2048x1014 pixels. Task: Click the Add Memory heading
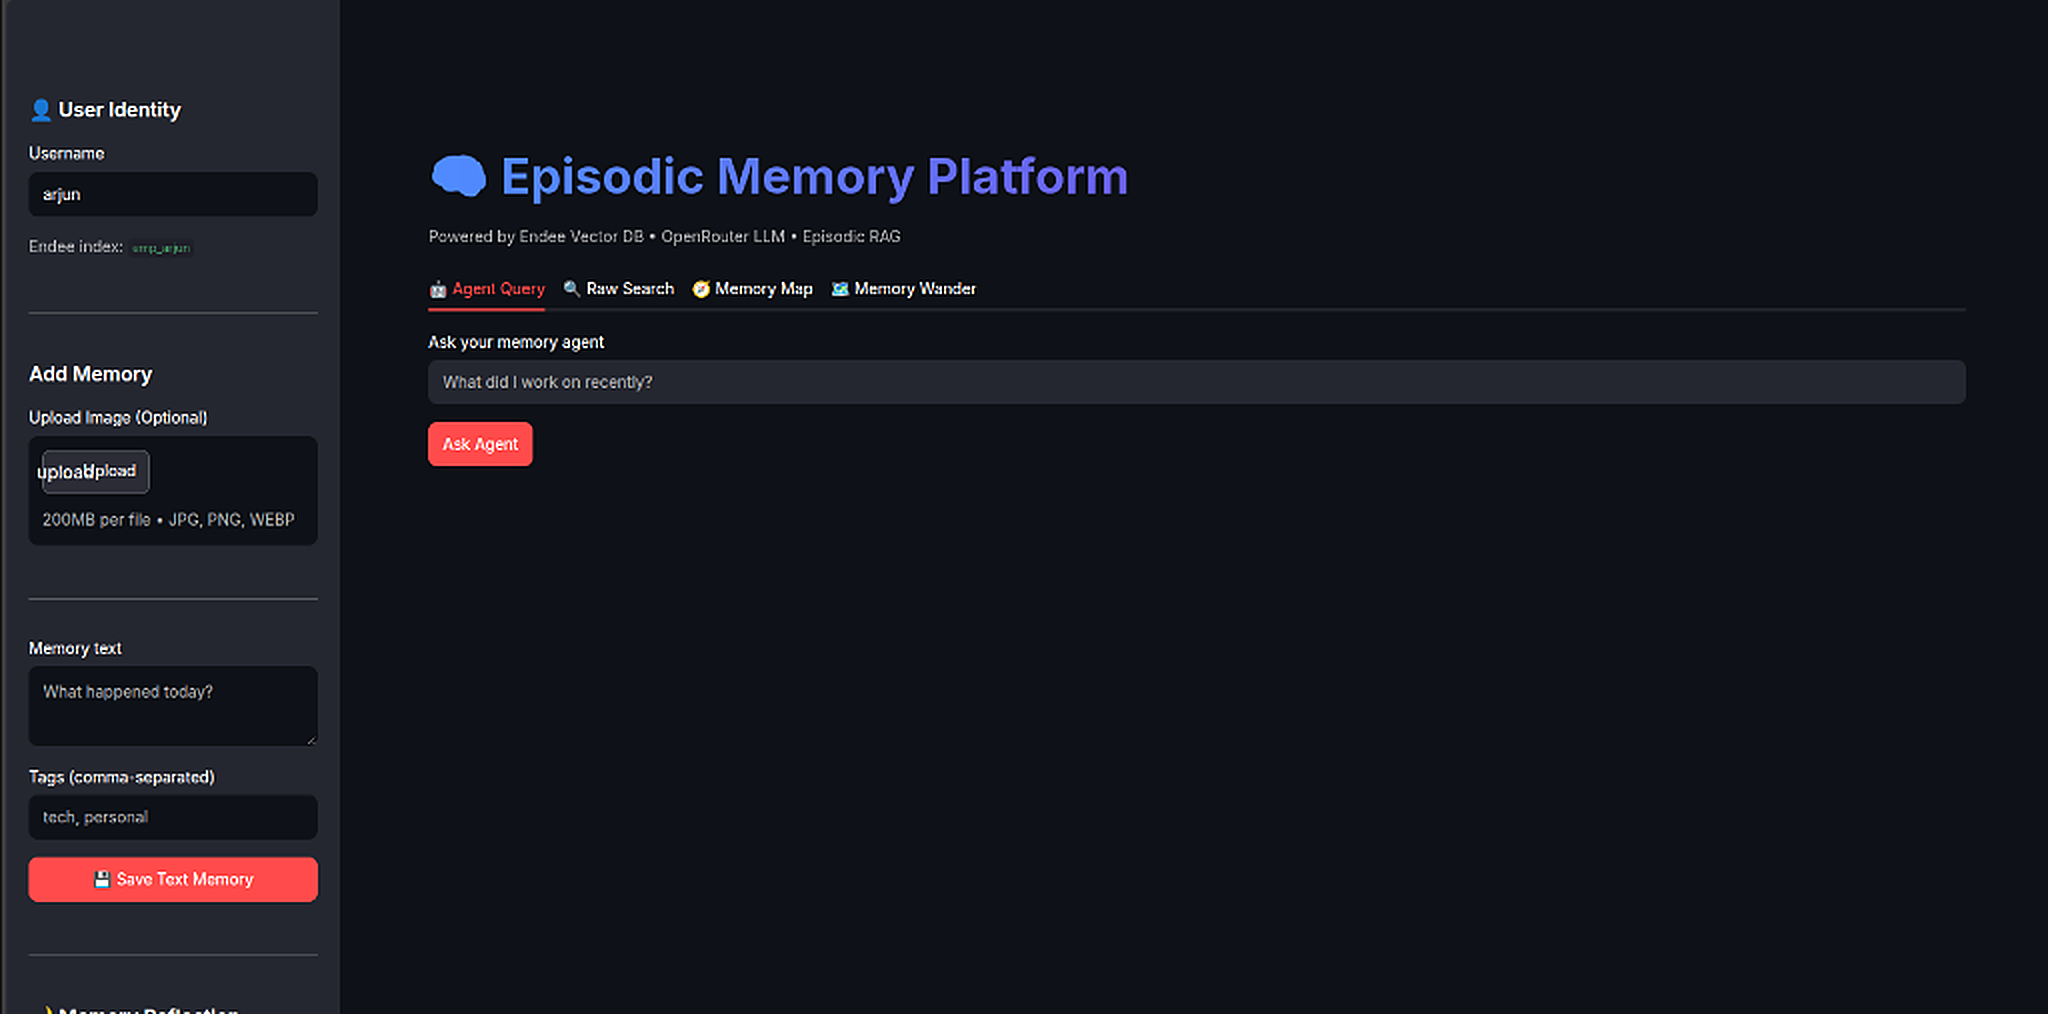click(x=91, y=374)
